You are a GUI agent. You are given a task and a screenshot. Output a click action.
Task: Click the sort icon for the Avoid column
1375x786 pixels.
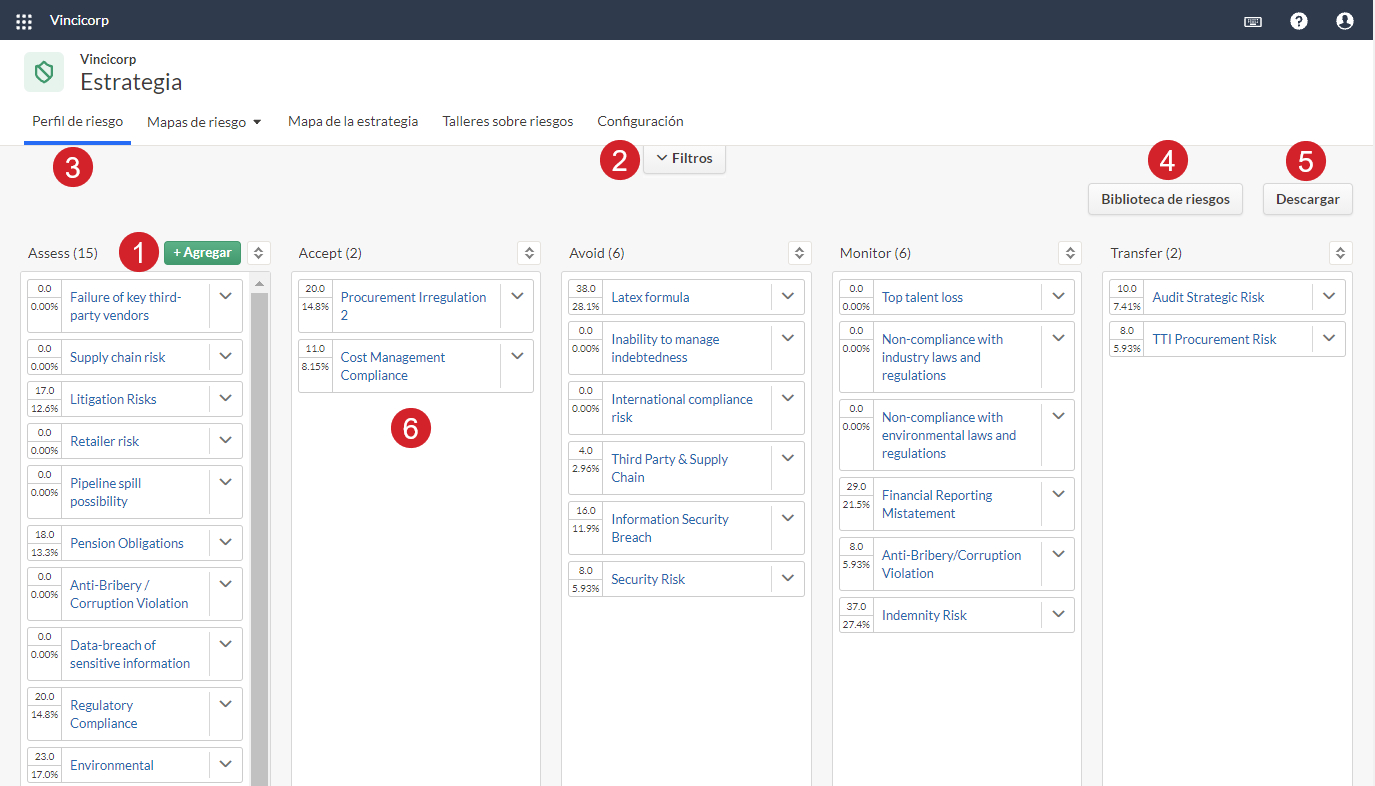(x=800, y=254)
